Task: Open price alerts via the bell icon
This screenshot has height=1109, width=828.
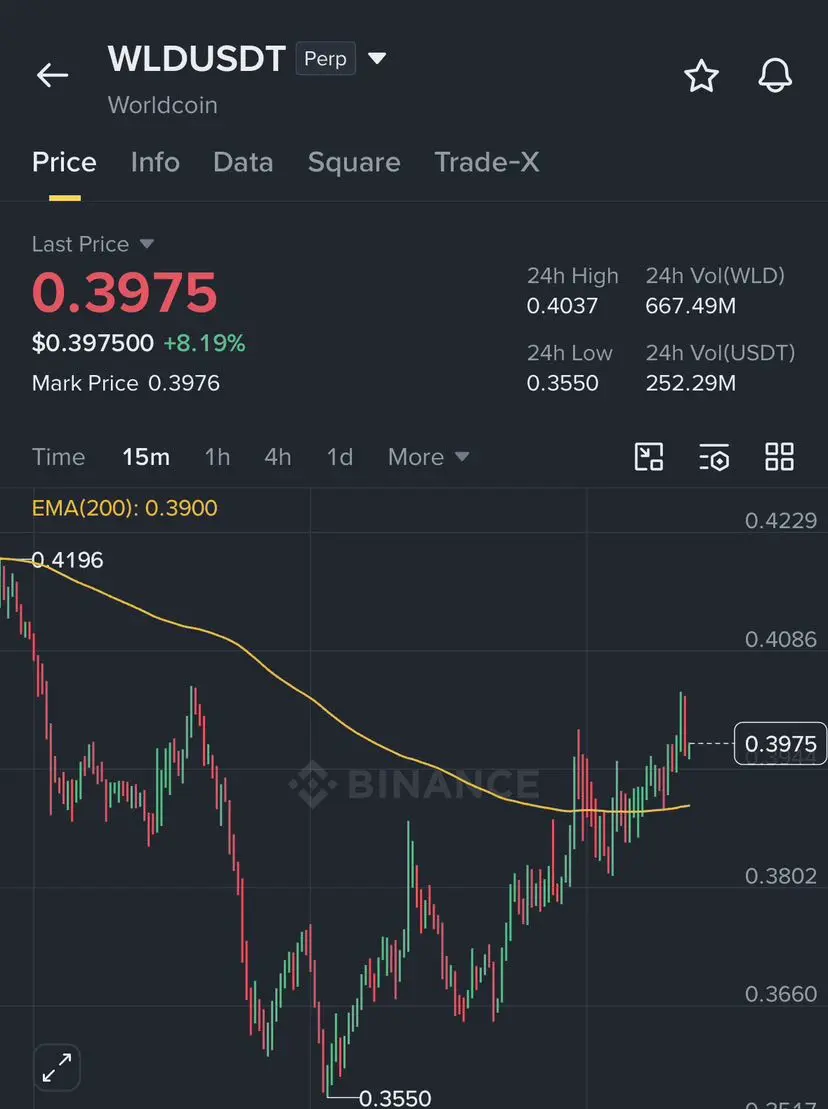Action: (x=775, y=75)
